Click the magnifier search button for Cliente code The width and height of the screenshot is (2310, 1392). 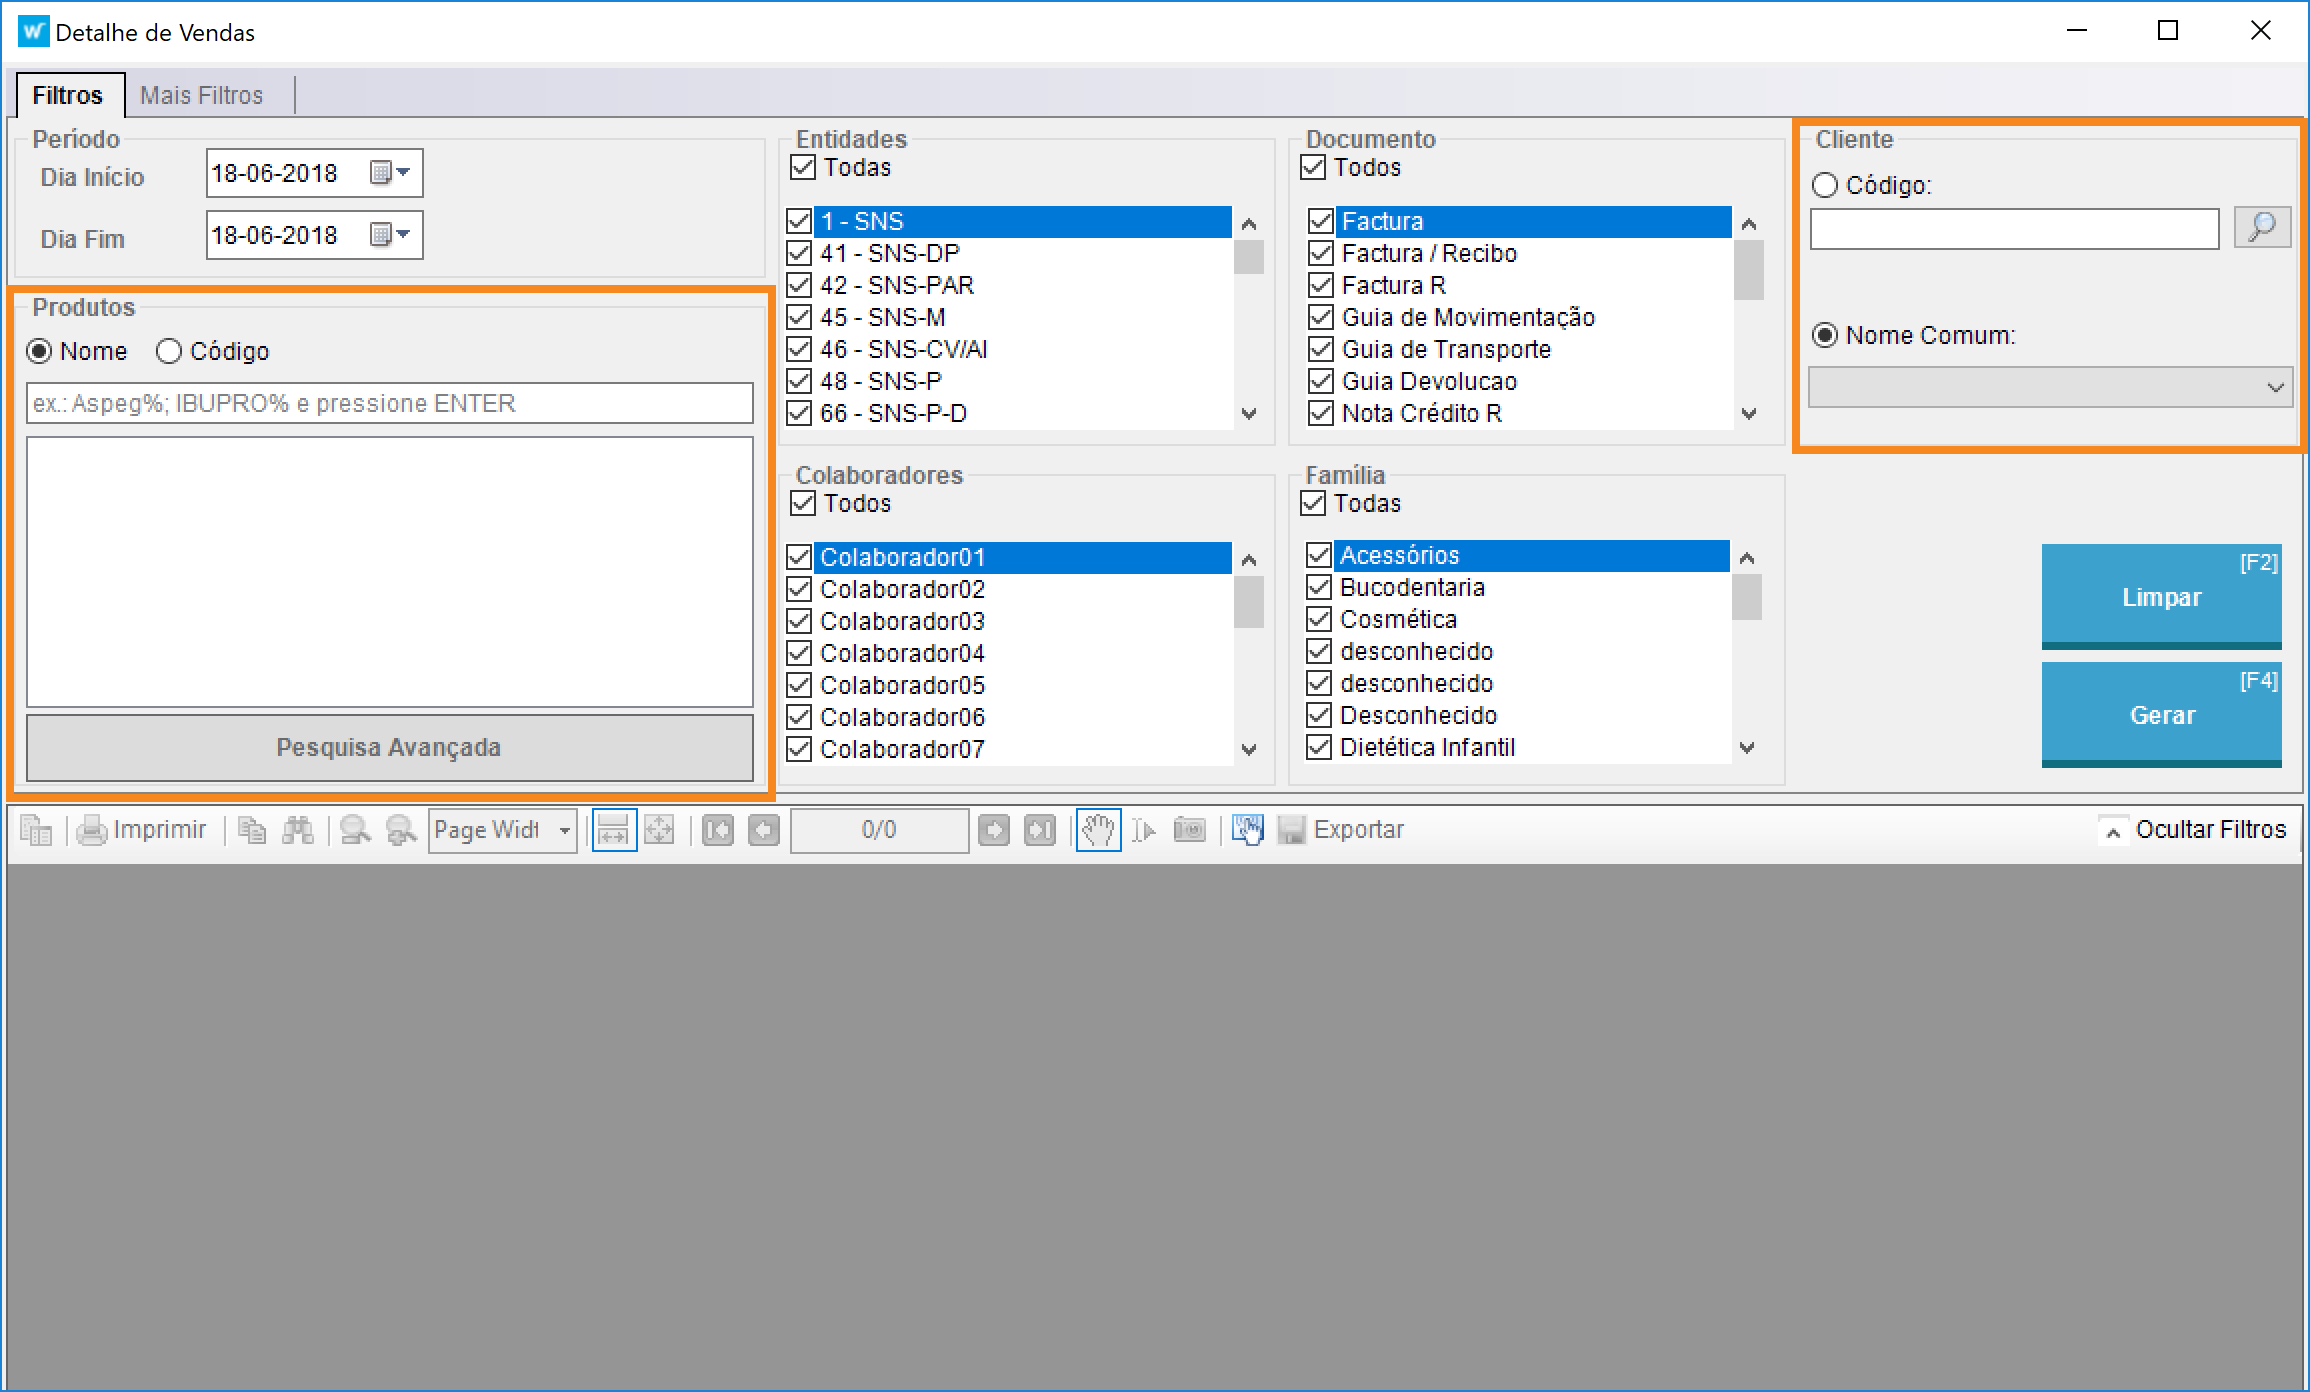[x=2262, y=229]
